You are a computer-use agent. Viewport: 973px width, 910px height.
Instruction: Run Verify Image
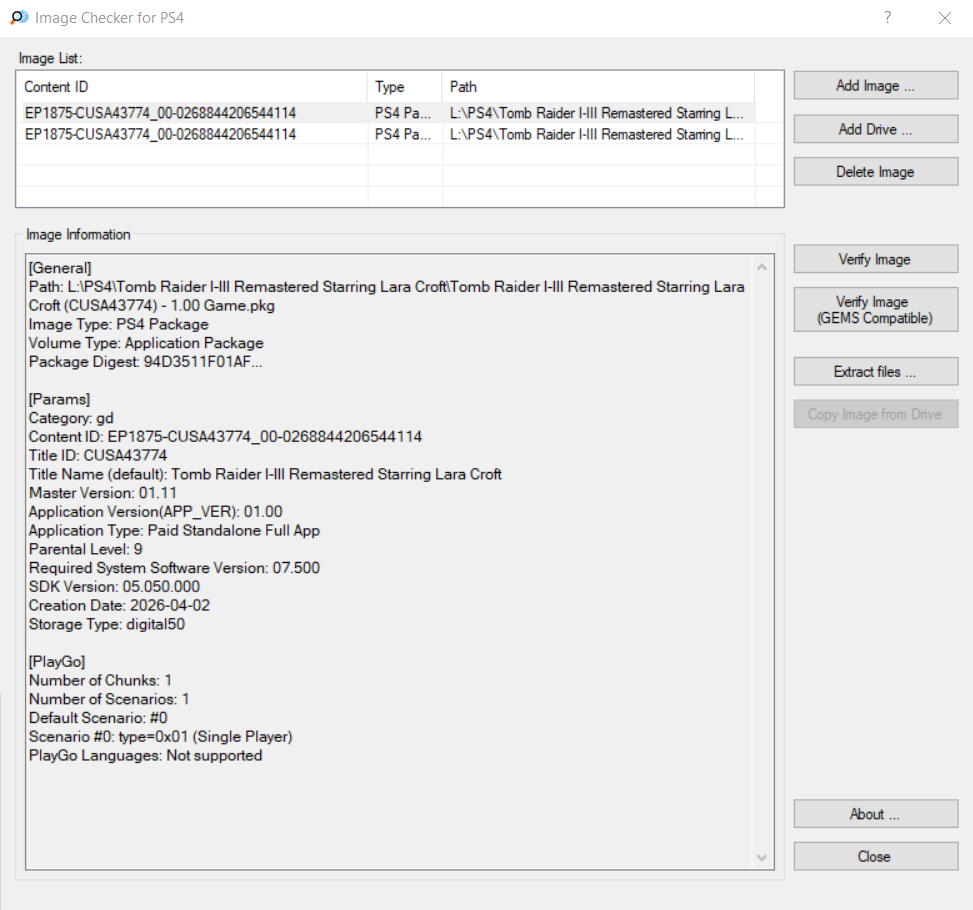click(x=876, y=259)
